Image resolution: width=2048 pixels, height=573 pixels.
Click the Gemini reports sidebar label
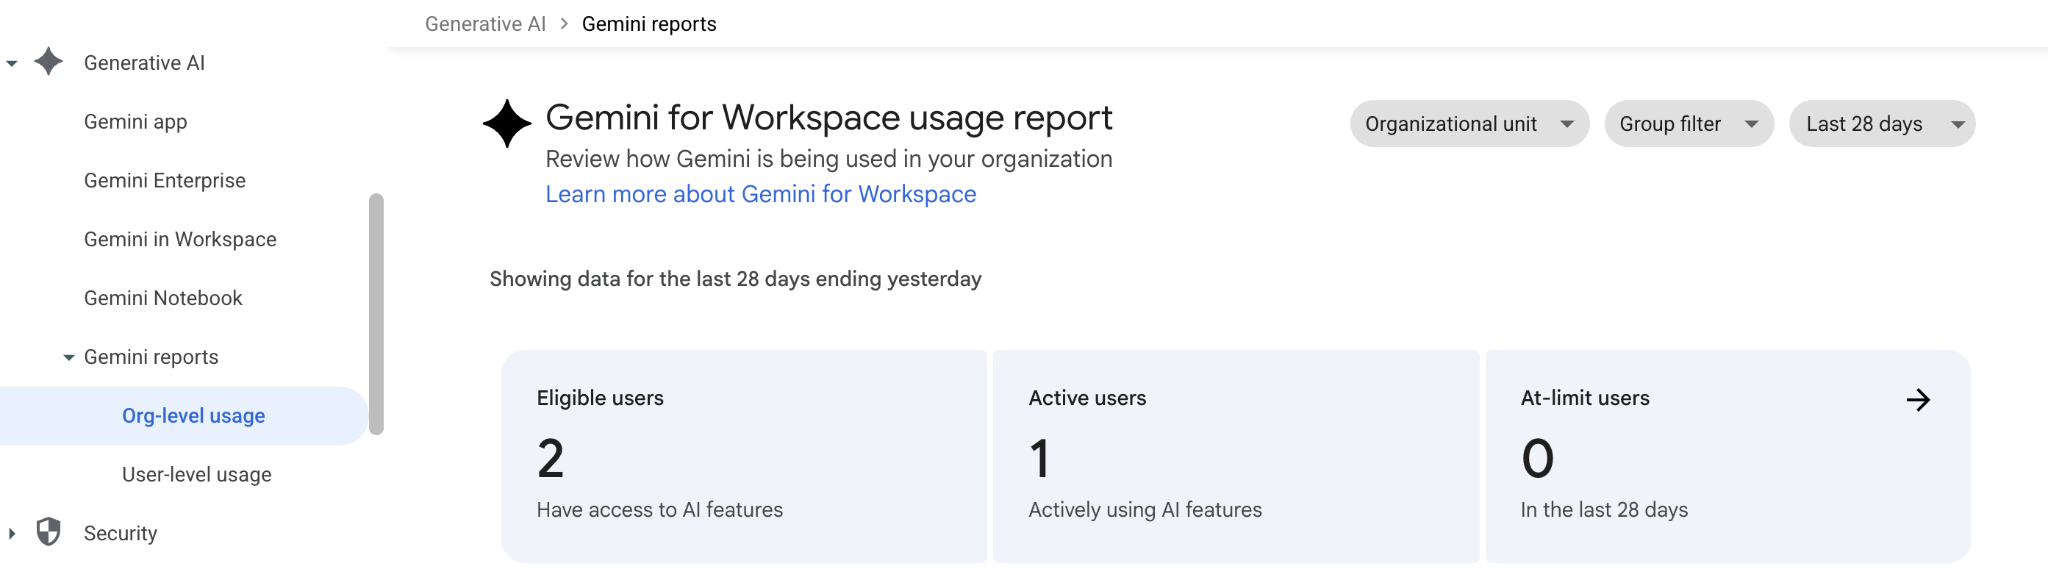click(151, 357)
